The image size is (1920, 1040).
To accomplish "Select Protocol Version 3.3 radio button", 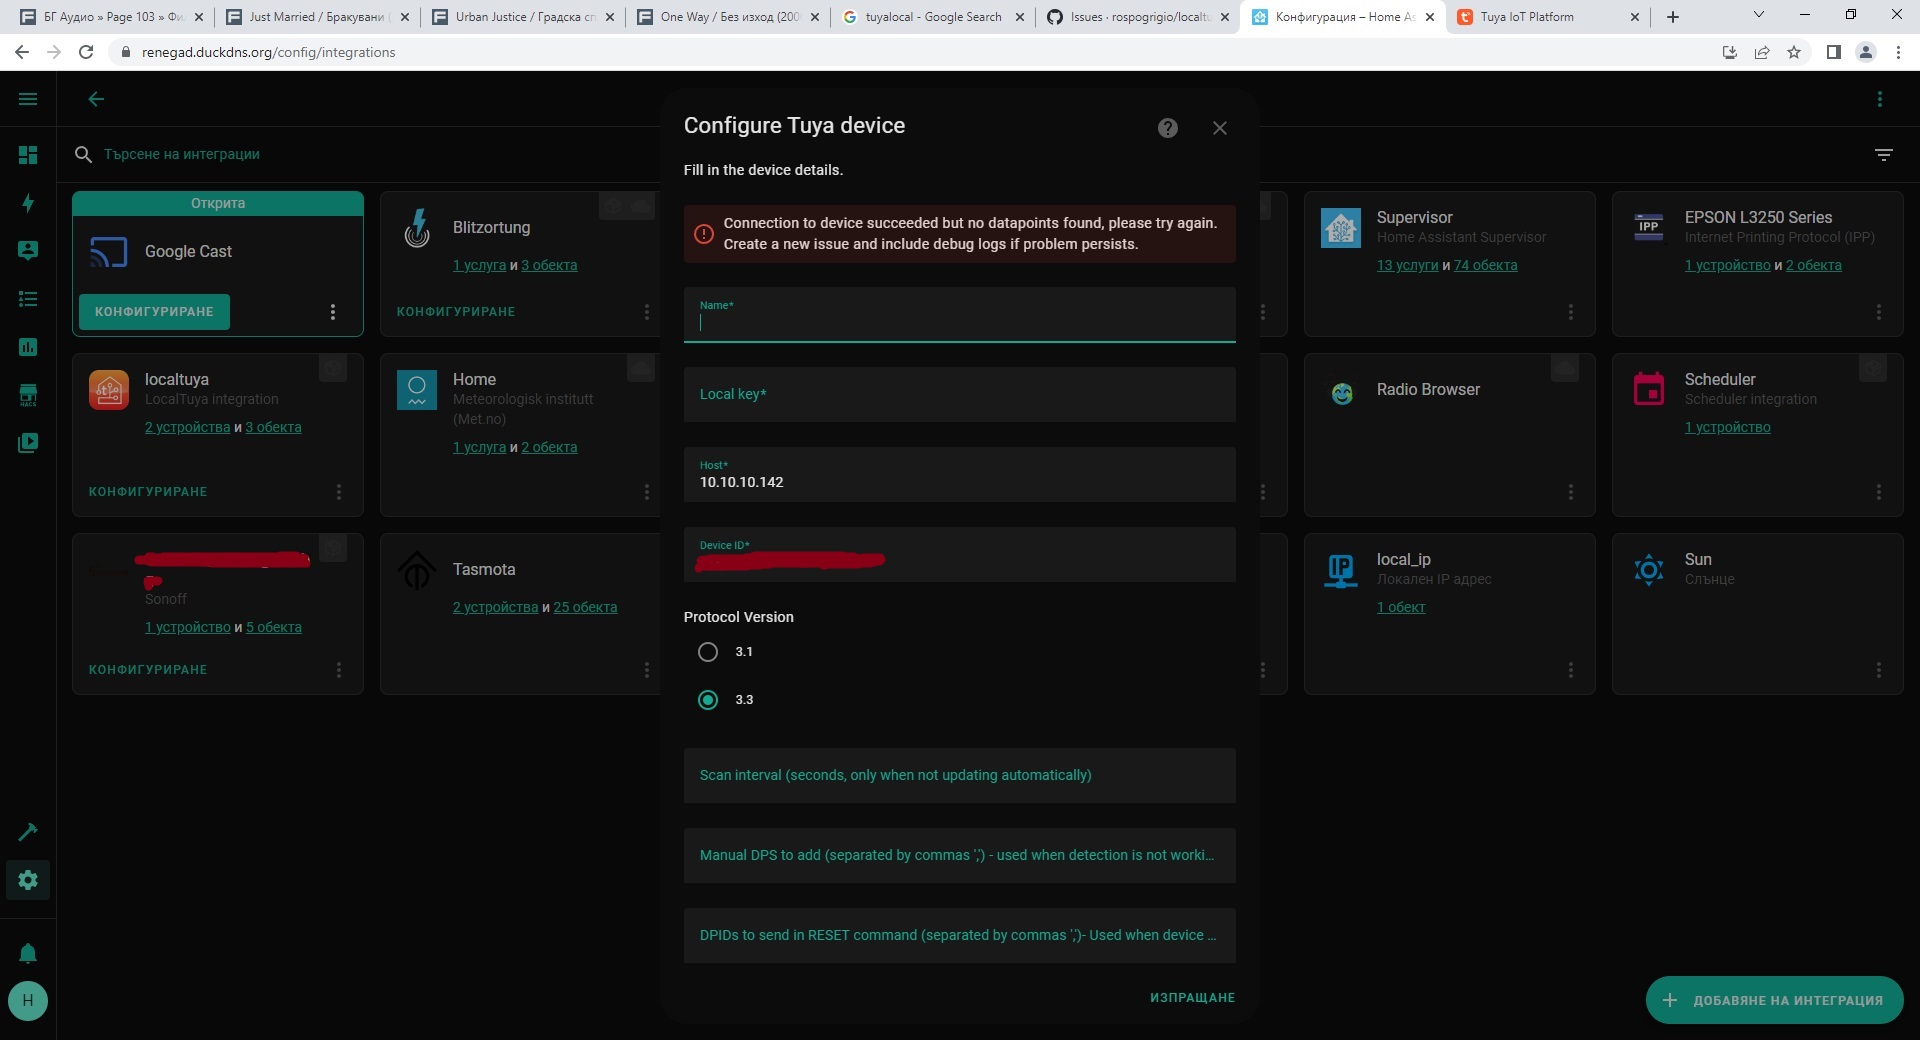I will [708, 700].
